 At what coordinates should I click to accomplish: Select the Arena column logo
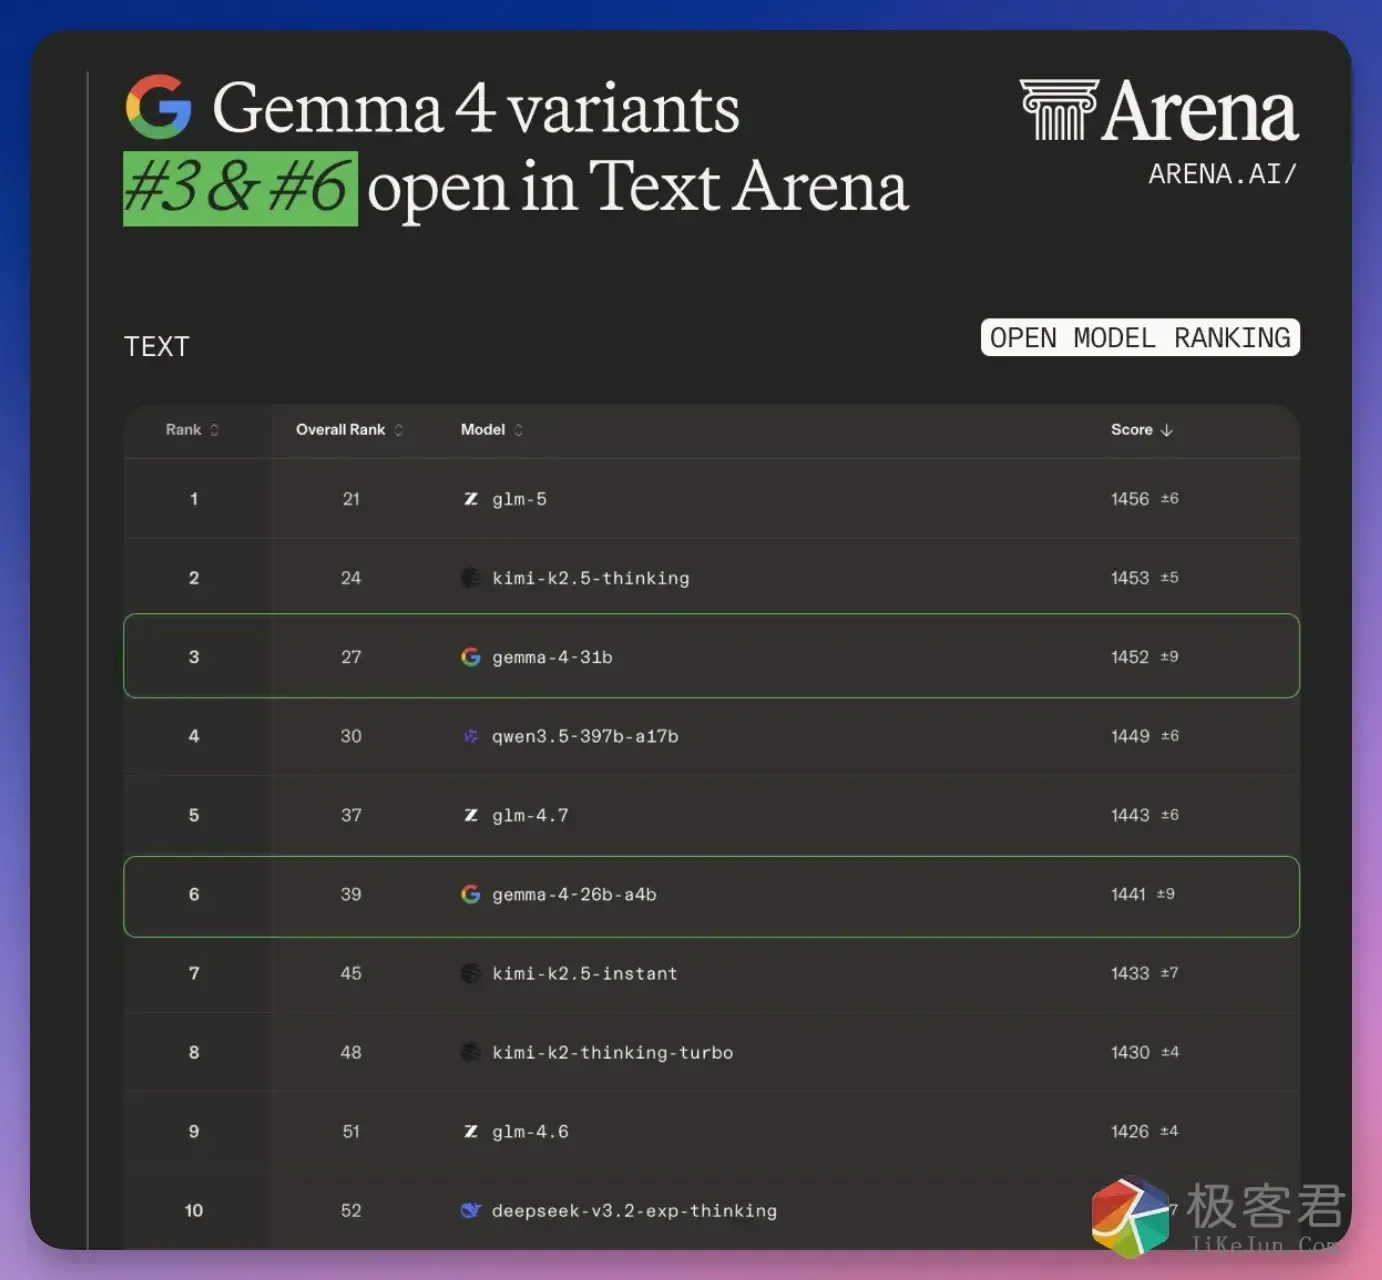1058,110
